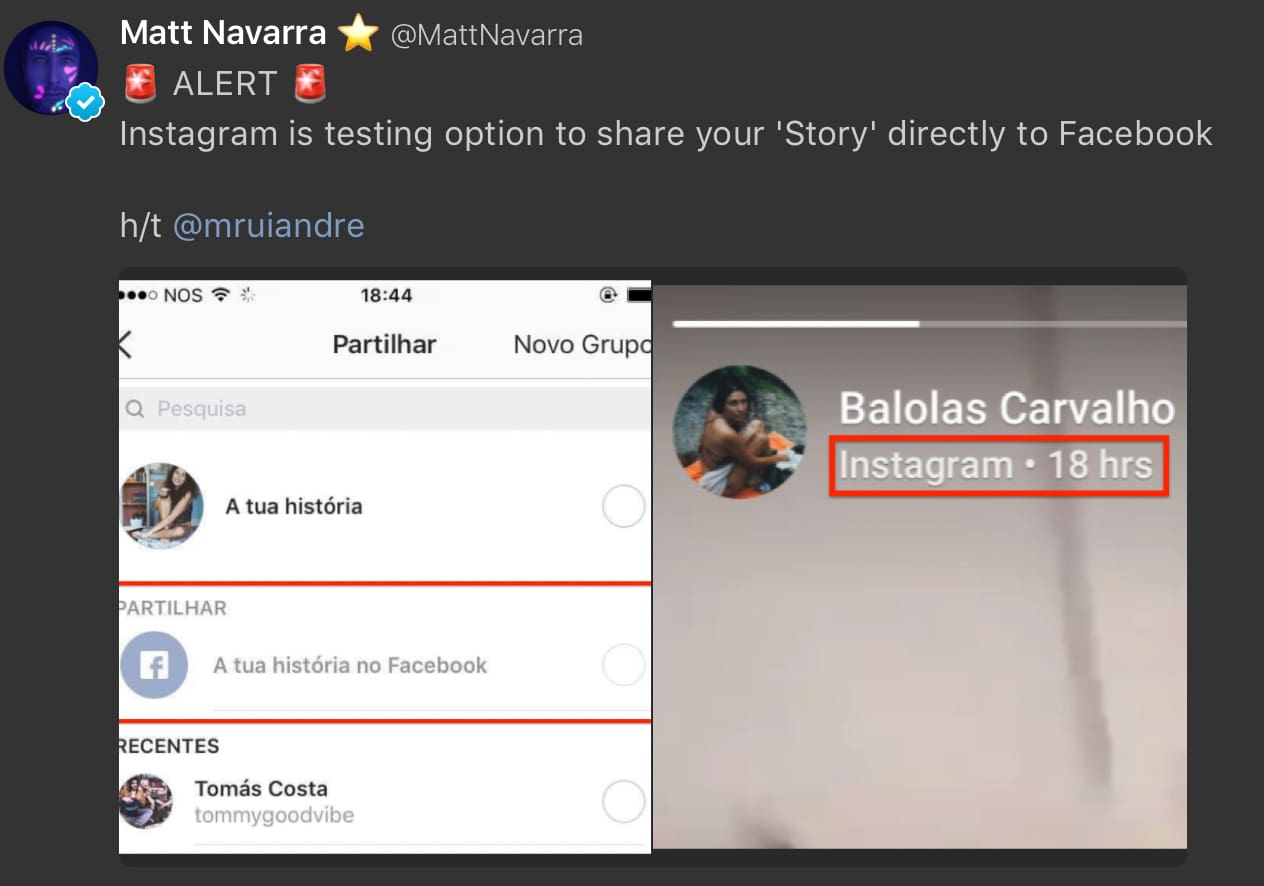
Task: Click the blue verified badge
Action: pyautogui.click(x=86, y=102)
